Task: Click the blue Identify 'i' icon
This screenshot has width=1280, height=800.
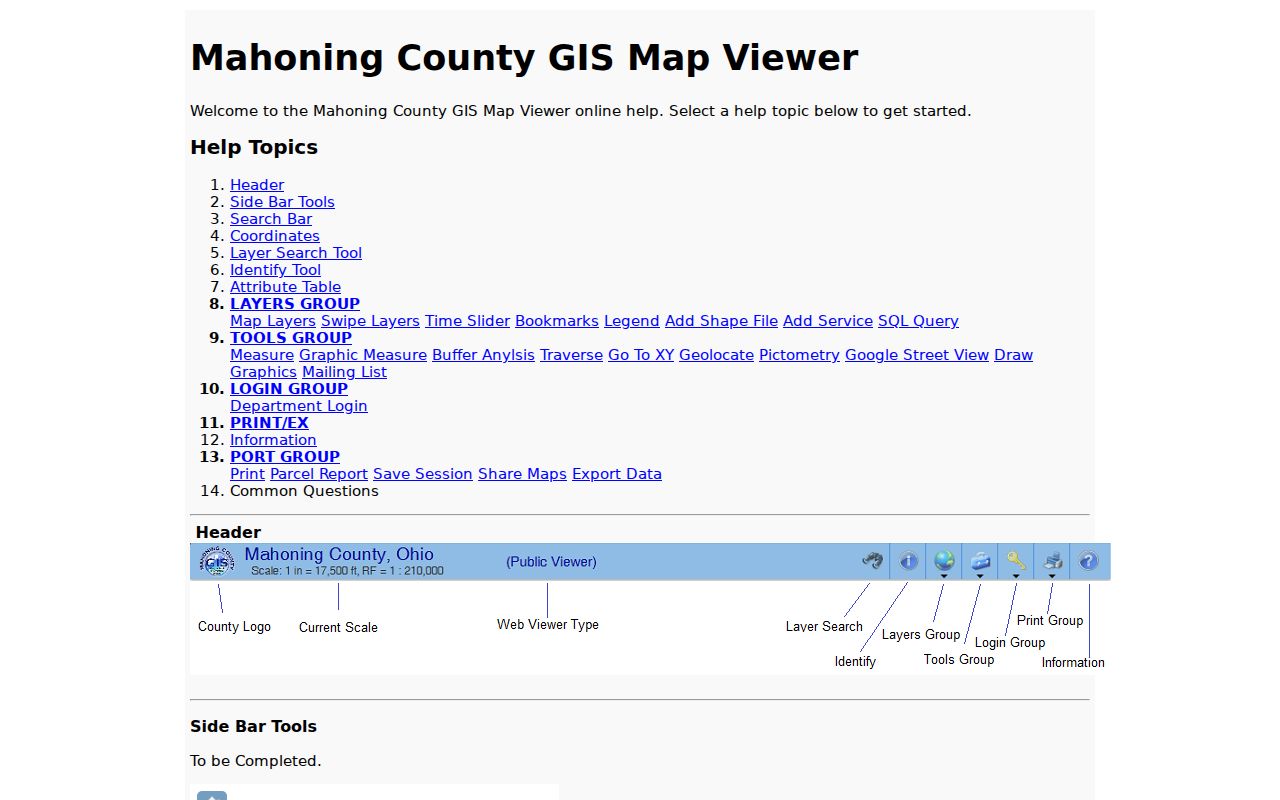Action: click(x=908, y=561)
